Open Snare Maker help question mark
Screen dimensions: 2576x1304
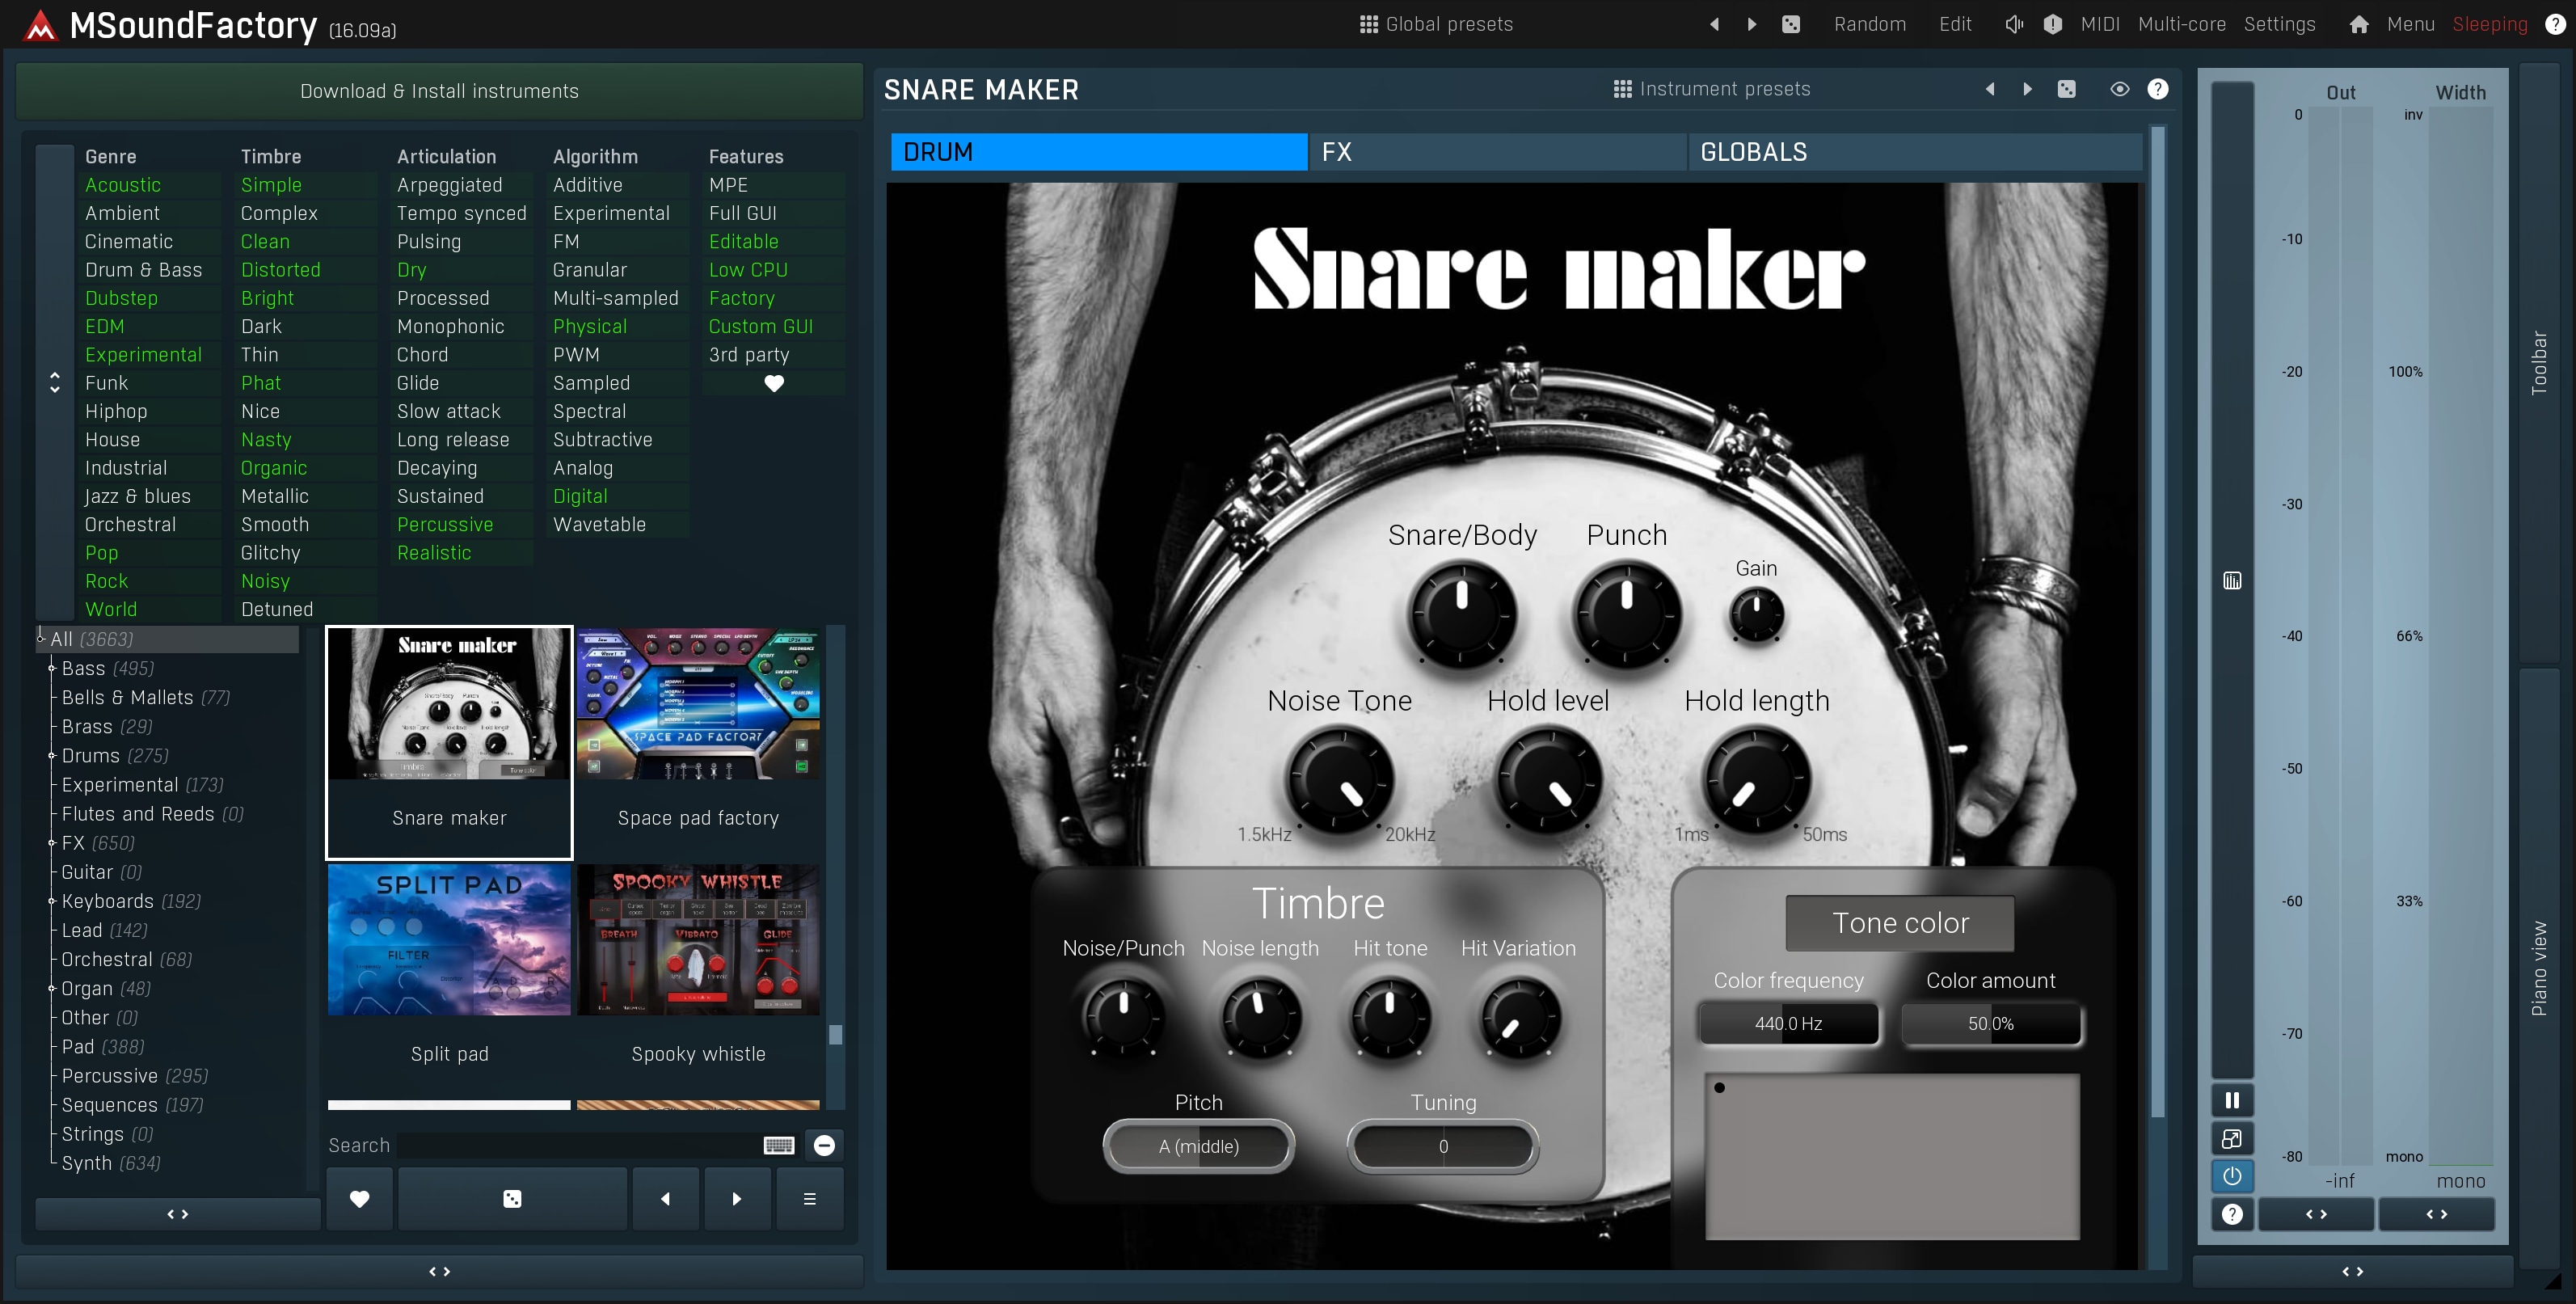tap(2158, 89)
